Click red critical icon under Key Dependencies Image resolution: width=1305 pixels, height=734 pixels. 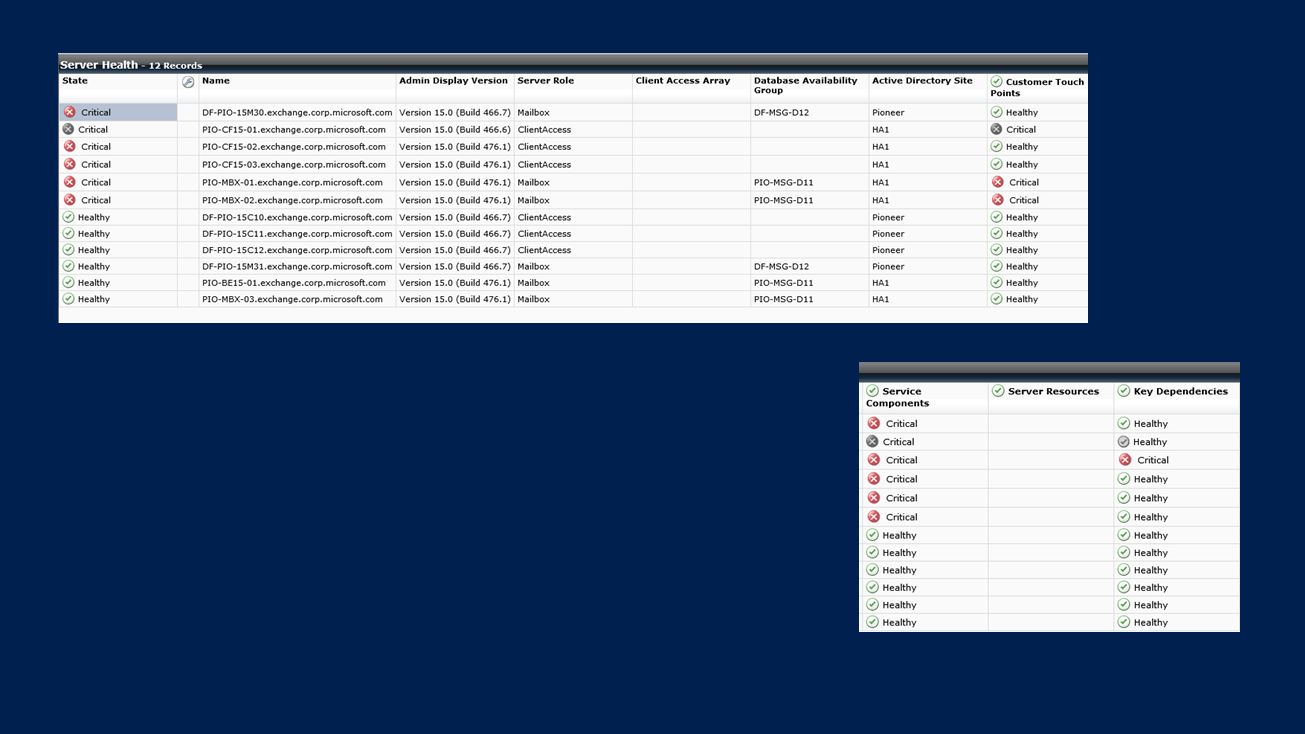pyautogui.click(x=1125, y=460)
